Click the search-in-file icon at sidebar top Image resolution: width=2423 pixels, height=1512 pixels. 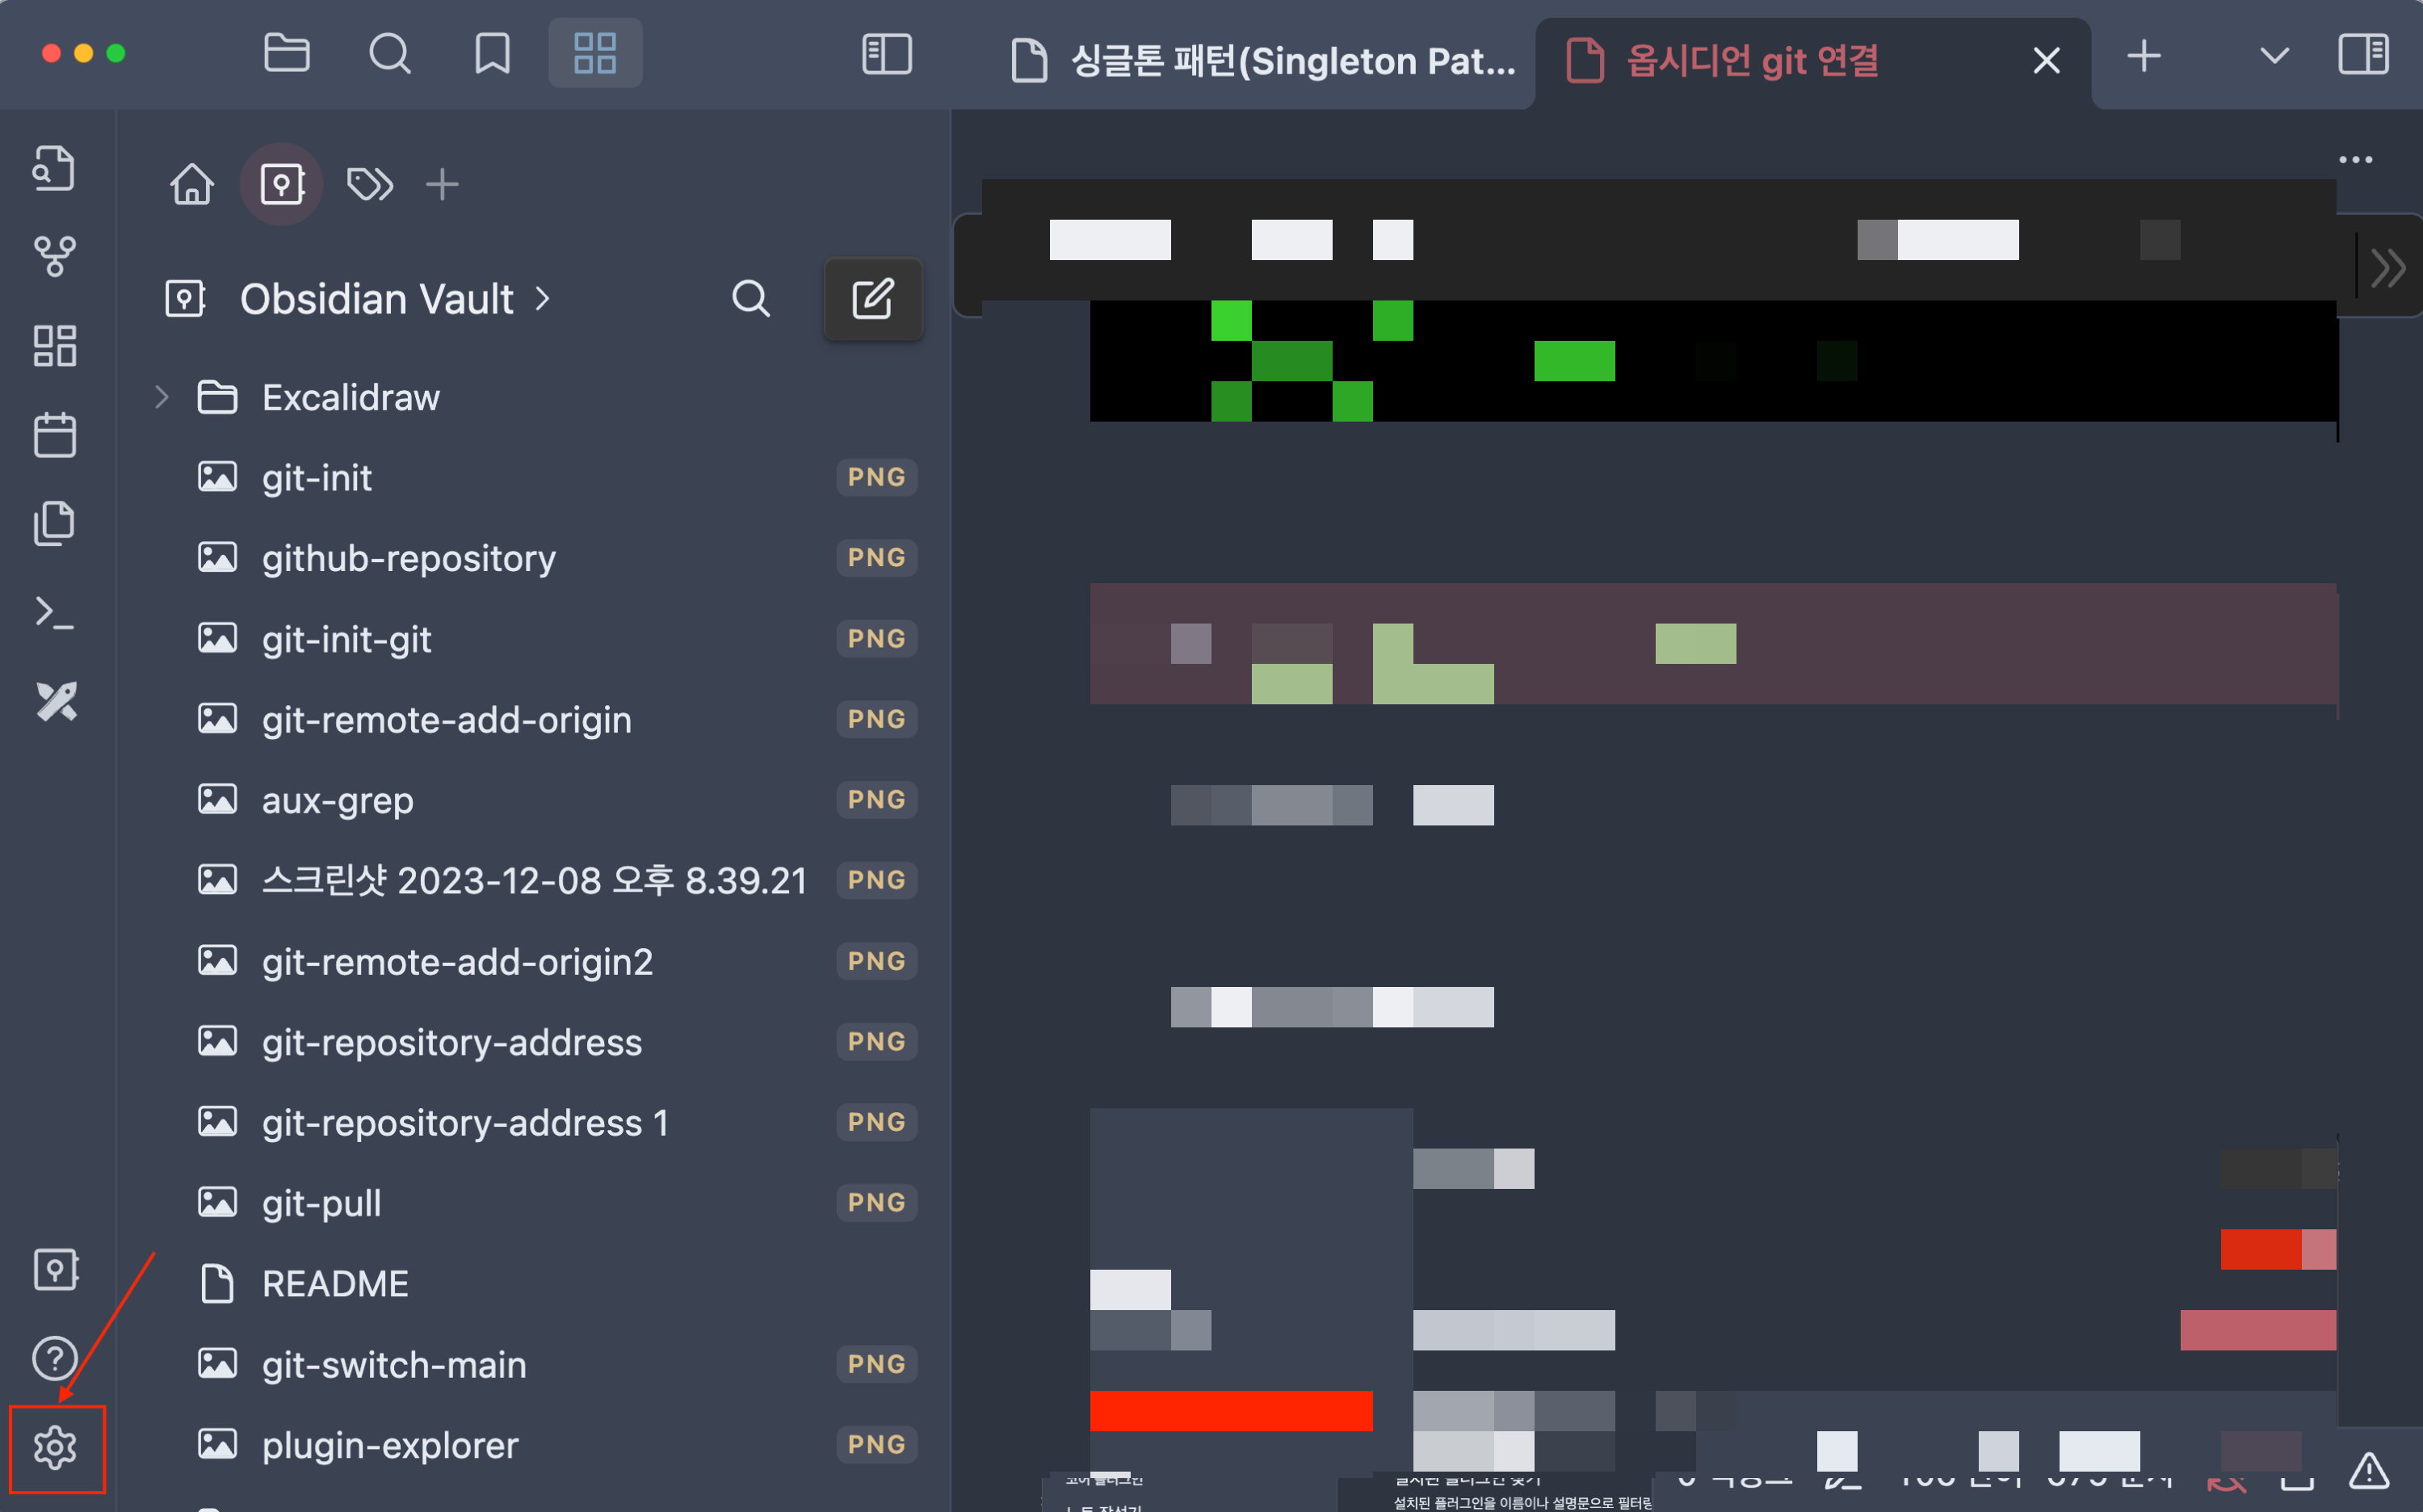coord(55,167)
